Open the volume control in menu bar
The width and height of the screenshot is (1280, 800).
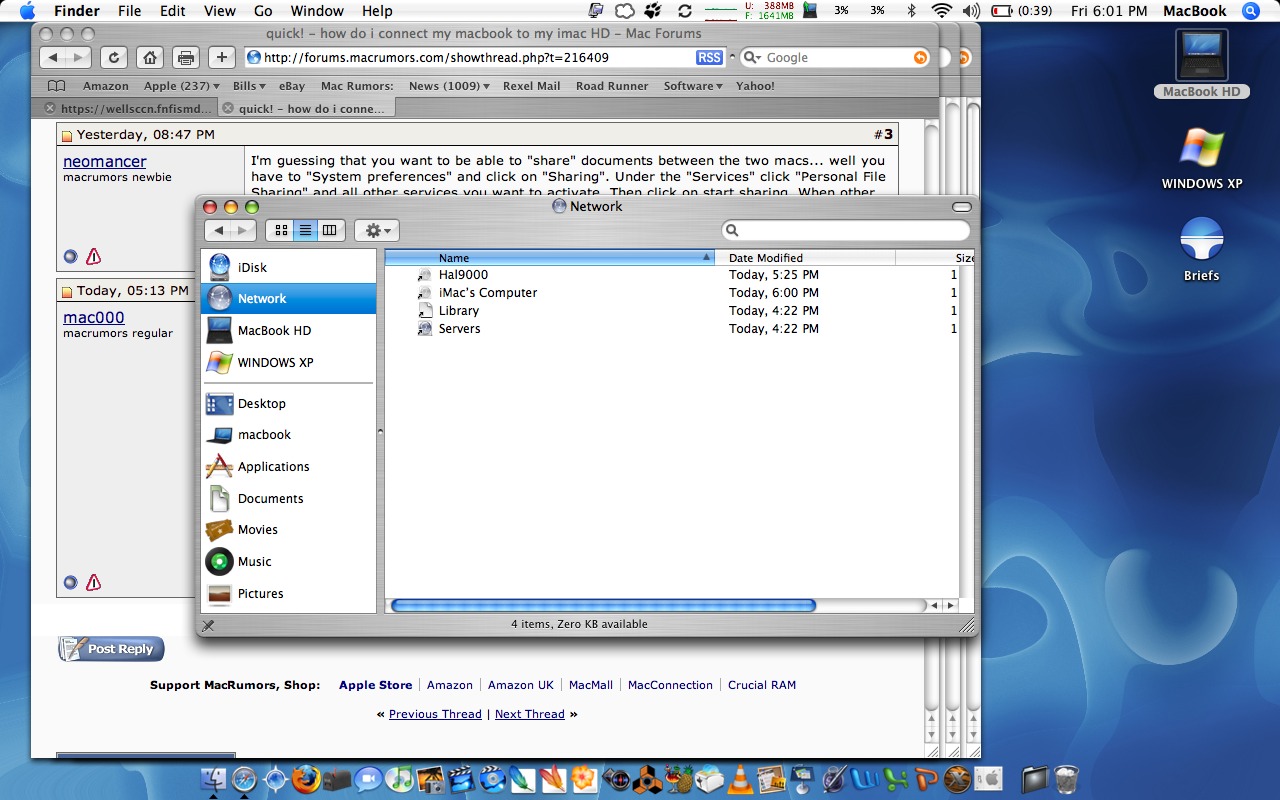pos(971,11)
